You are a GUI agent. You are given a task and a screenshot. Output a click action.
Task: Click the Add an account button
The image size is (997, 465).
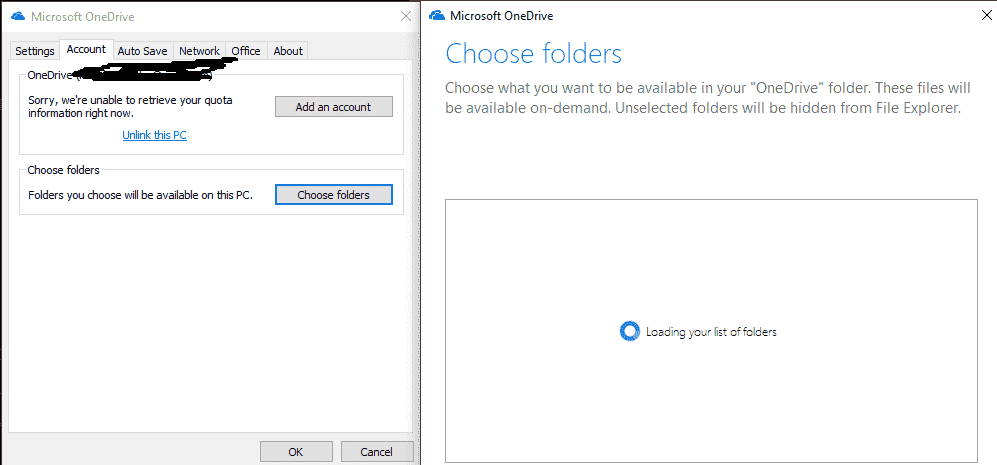tap(334, 107)
